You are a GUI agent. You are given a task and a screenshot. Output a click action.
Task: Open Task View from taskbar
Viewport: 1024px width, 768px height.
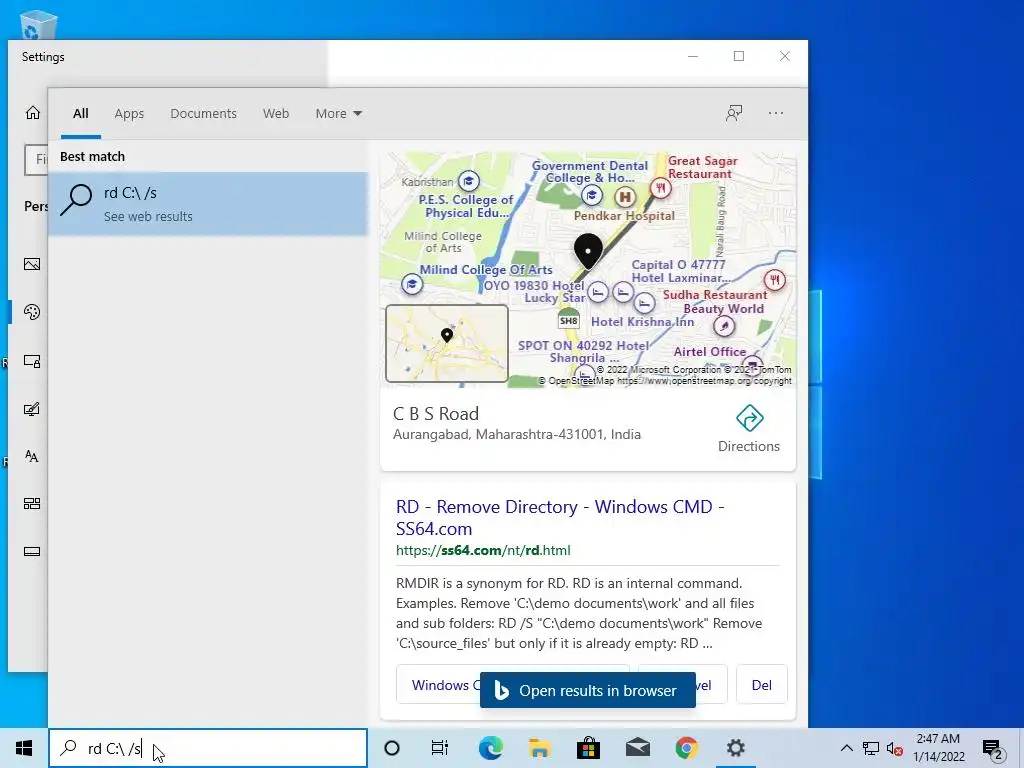[x=440, y=748]
